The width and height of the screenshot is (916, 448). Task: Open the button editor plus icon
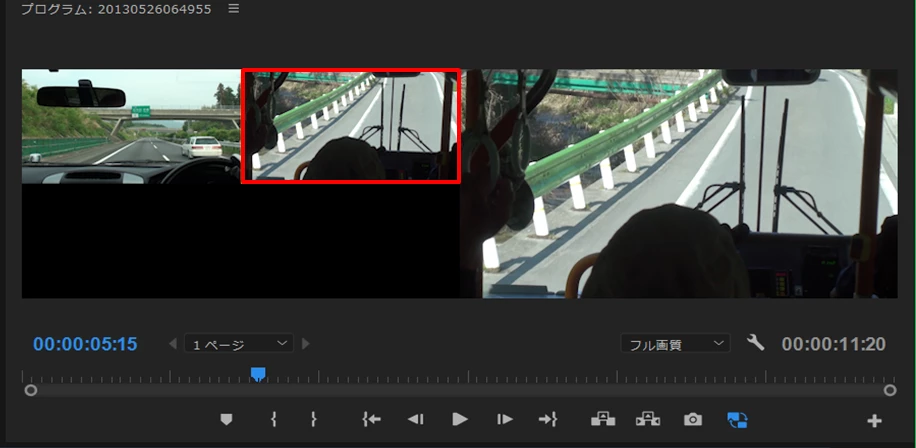point(875,421)
